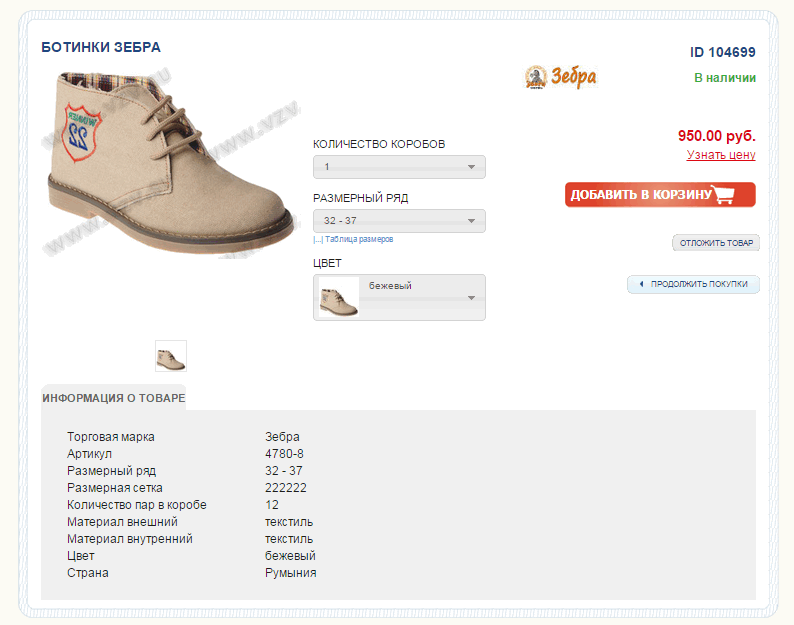Click the product ID 104699 text

click(x=723, y=52)
